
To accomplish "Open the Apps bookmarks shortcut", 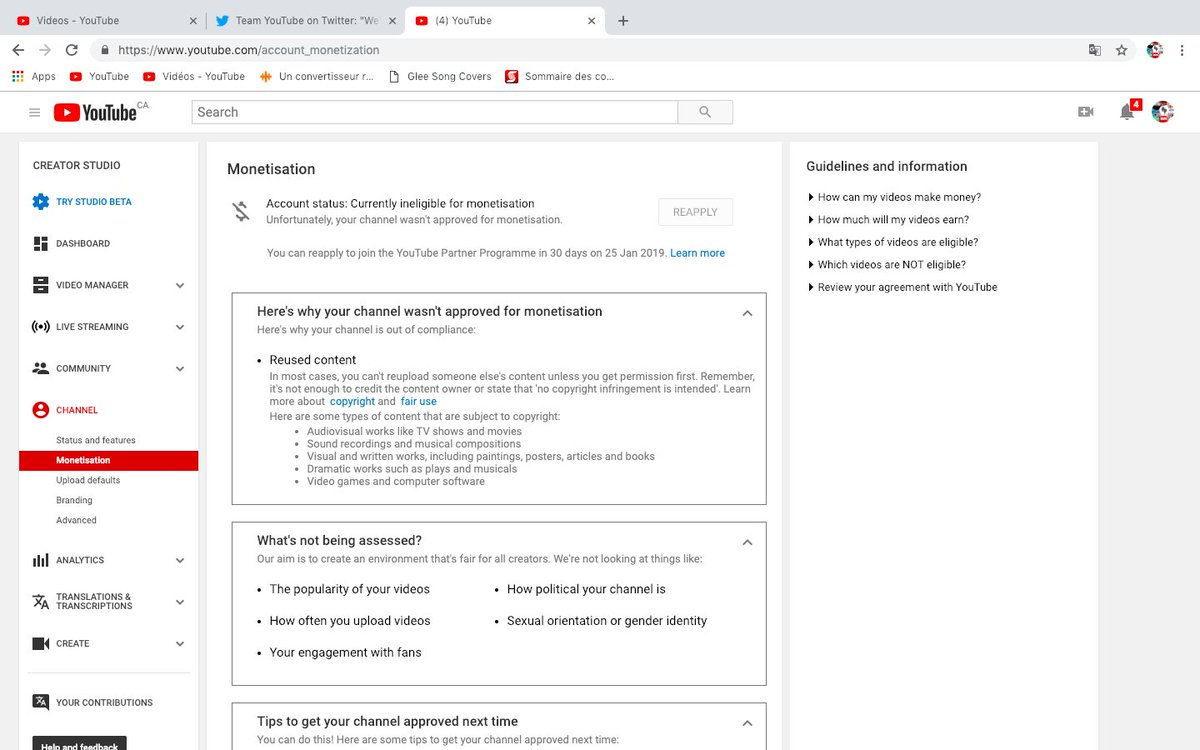I will point(33,76).
